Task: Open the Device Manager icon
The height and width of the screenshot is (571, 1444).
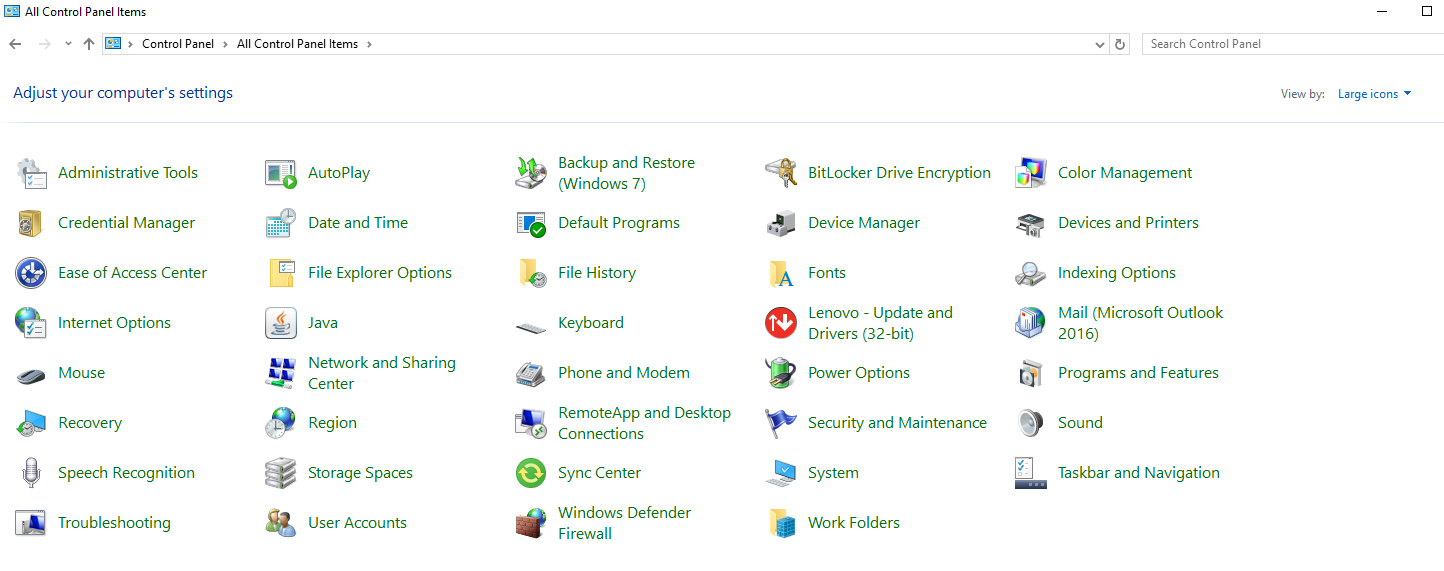Action: (781, 223)
